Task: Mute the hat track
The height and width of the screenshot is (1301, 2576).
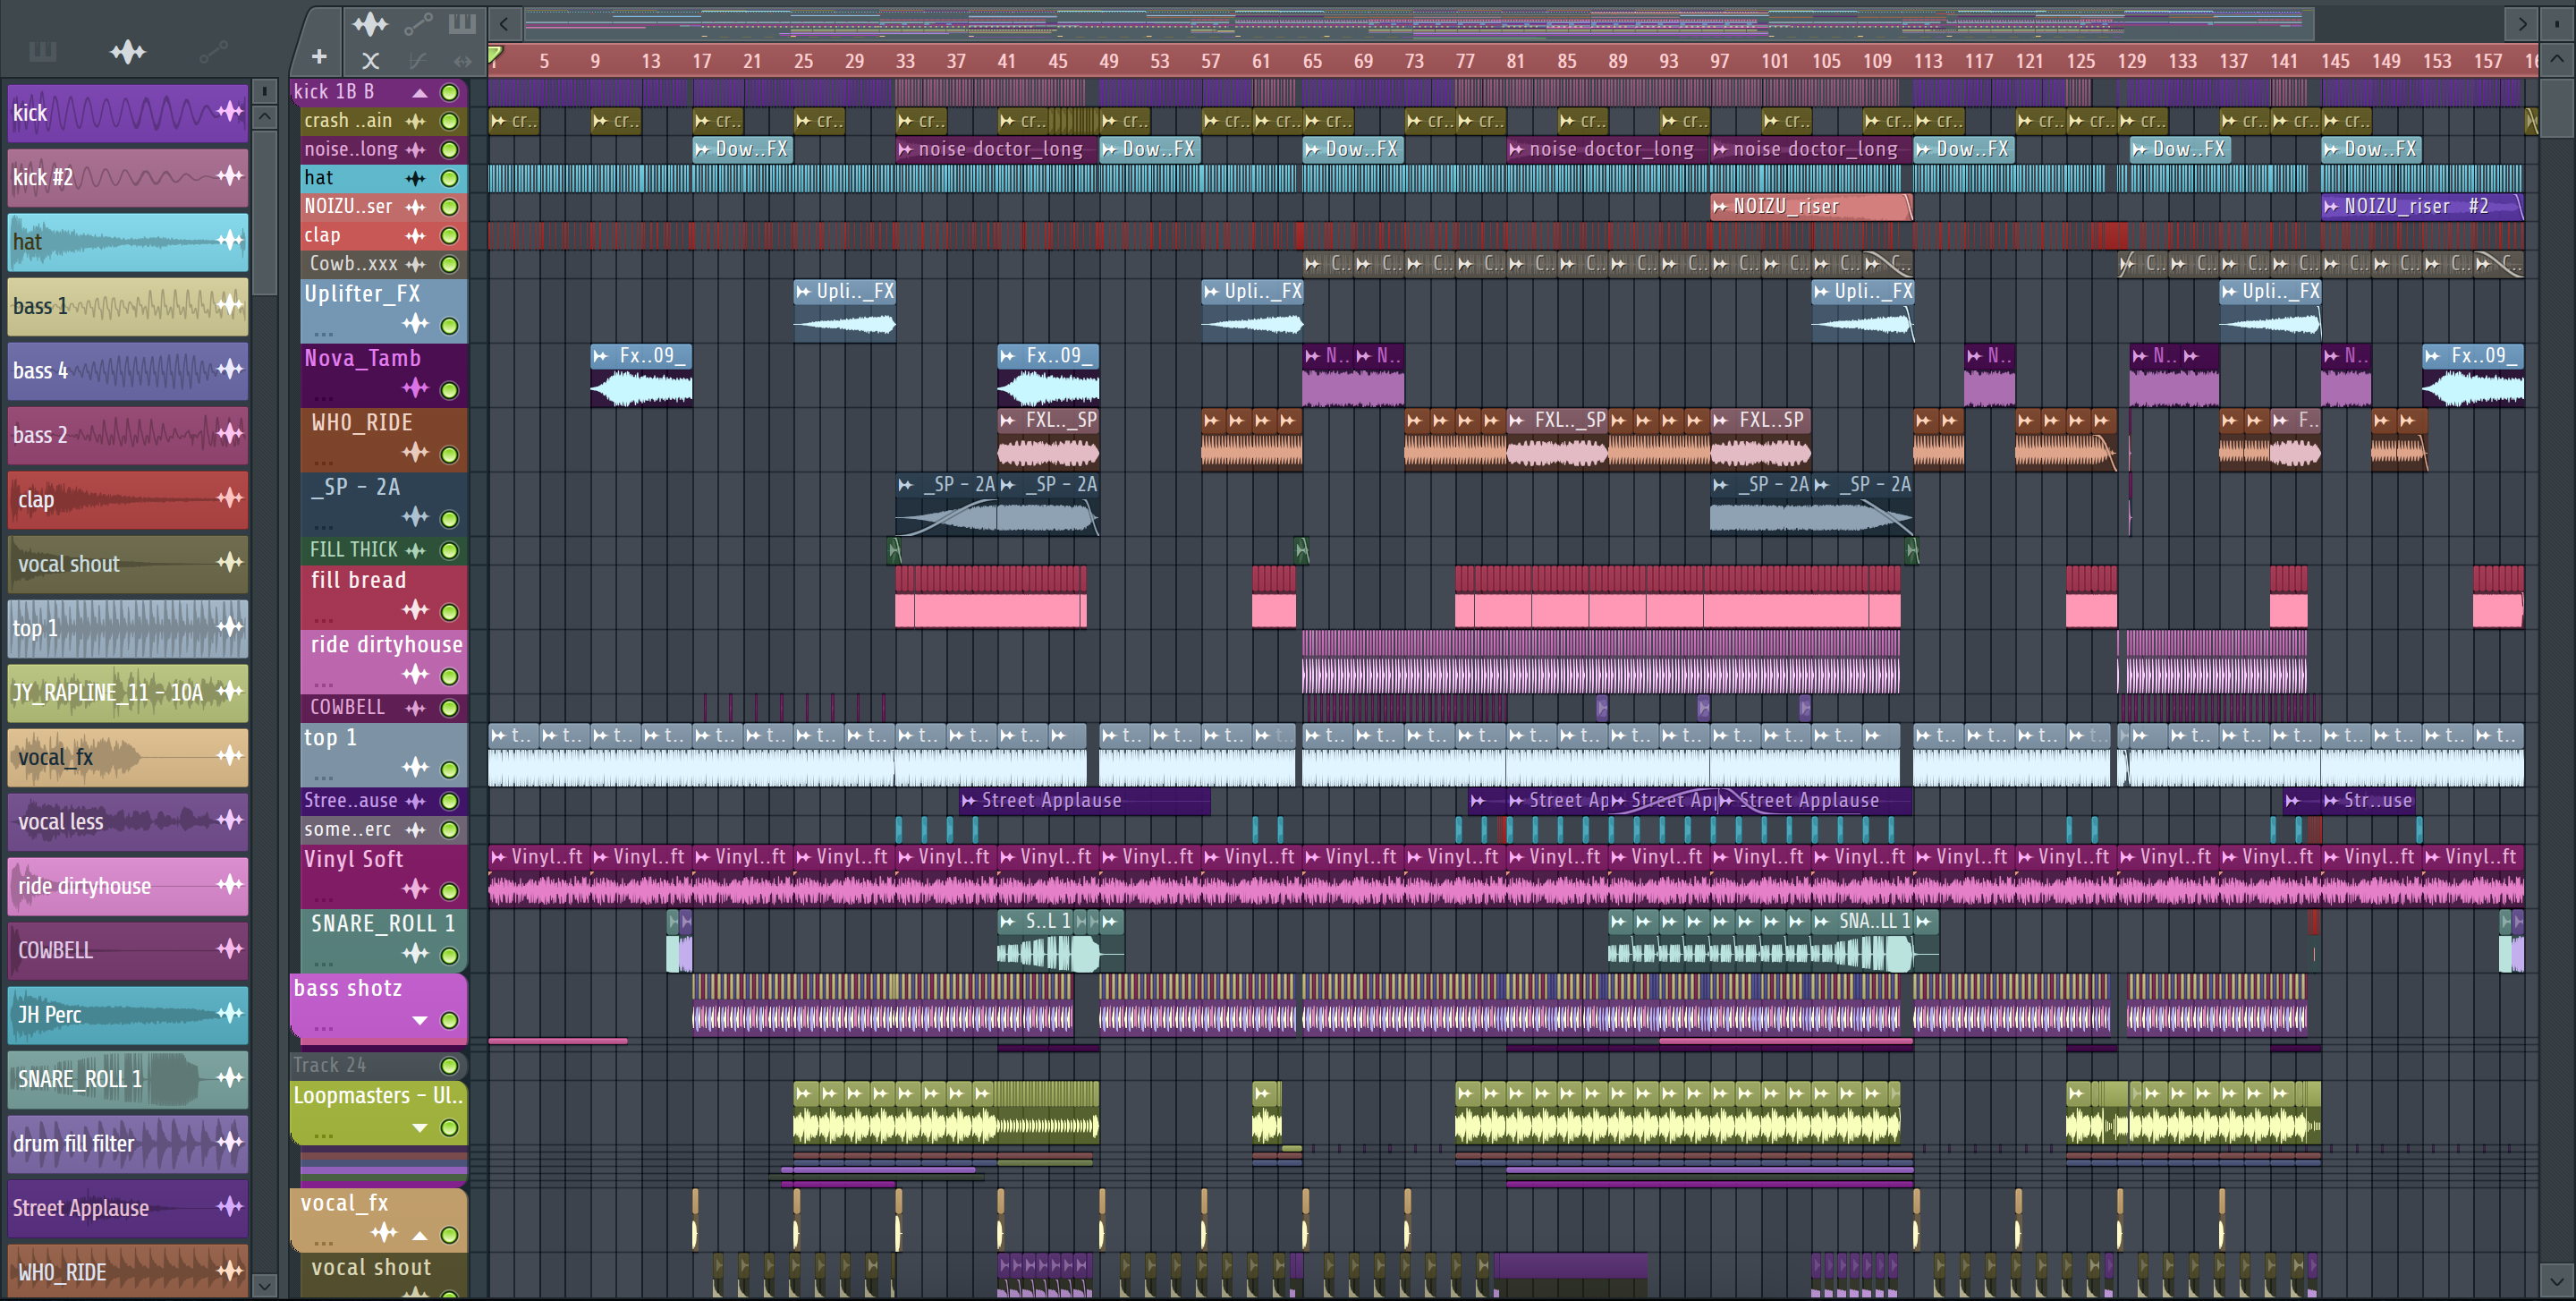Action: (x=450, y=179)
